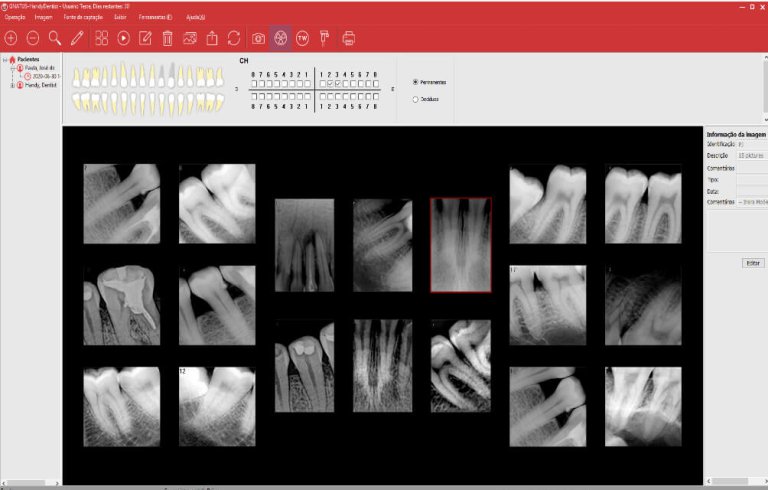Select the Deciduos radio button

(415, 98)
